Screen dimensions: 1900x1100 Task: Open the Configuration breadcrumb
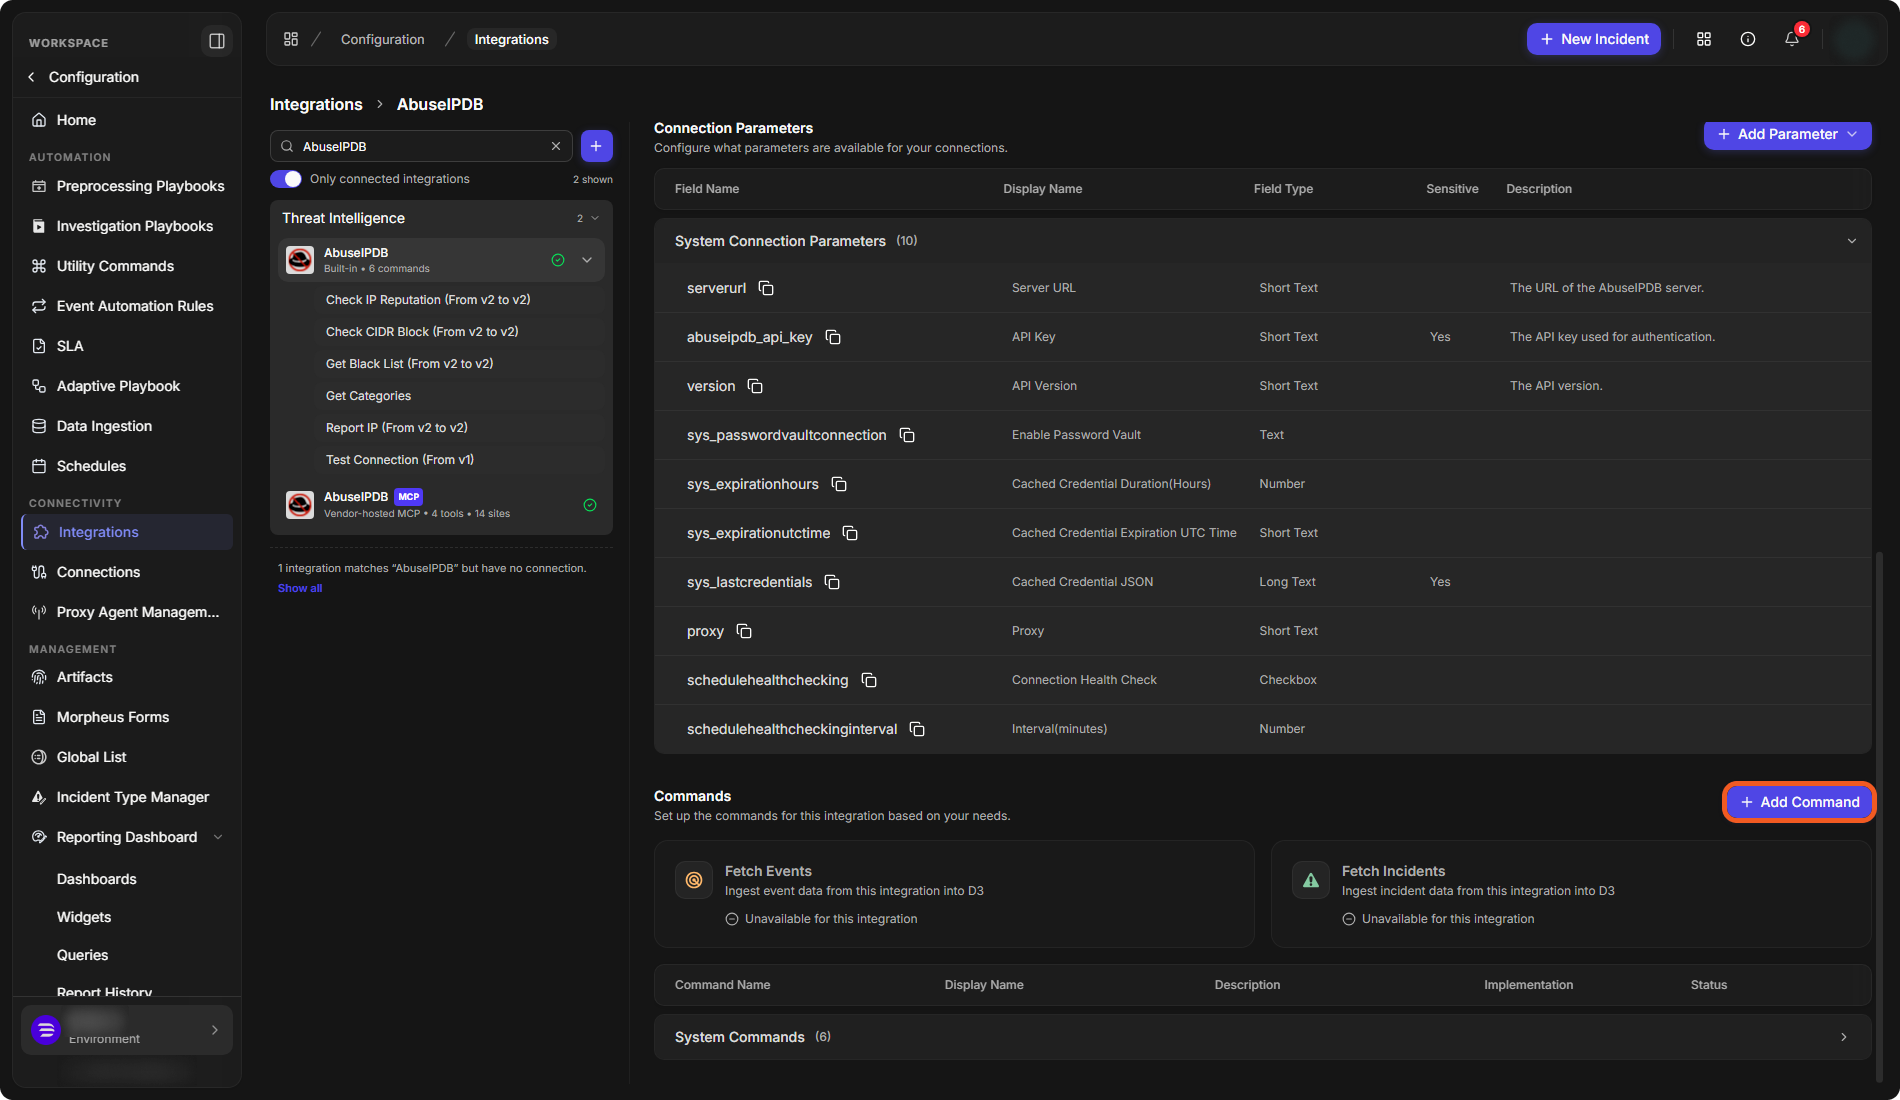(383, 39)
